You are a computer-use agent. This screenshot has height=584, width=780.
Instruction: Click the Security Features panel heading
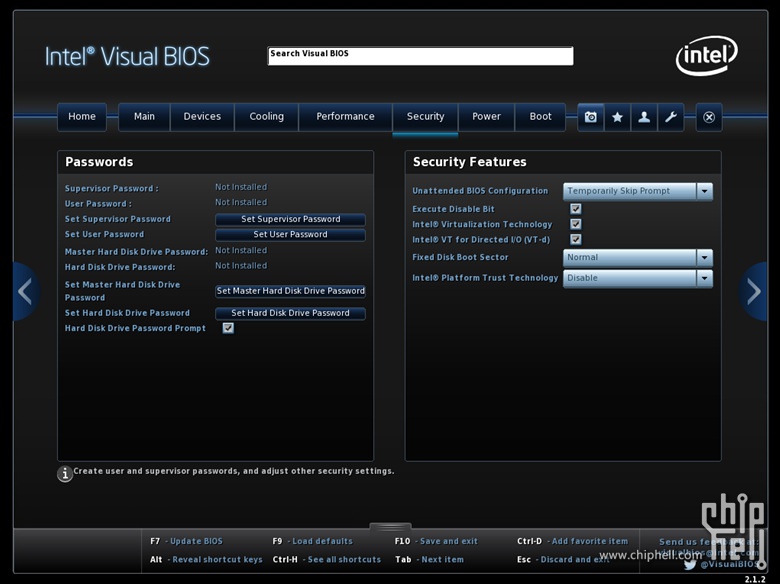470,162
